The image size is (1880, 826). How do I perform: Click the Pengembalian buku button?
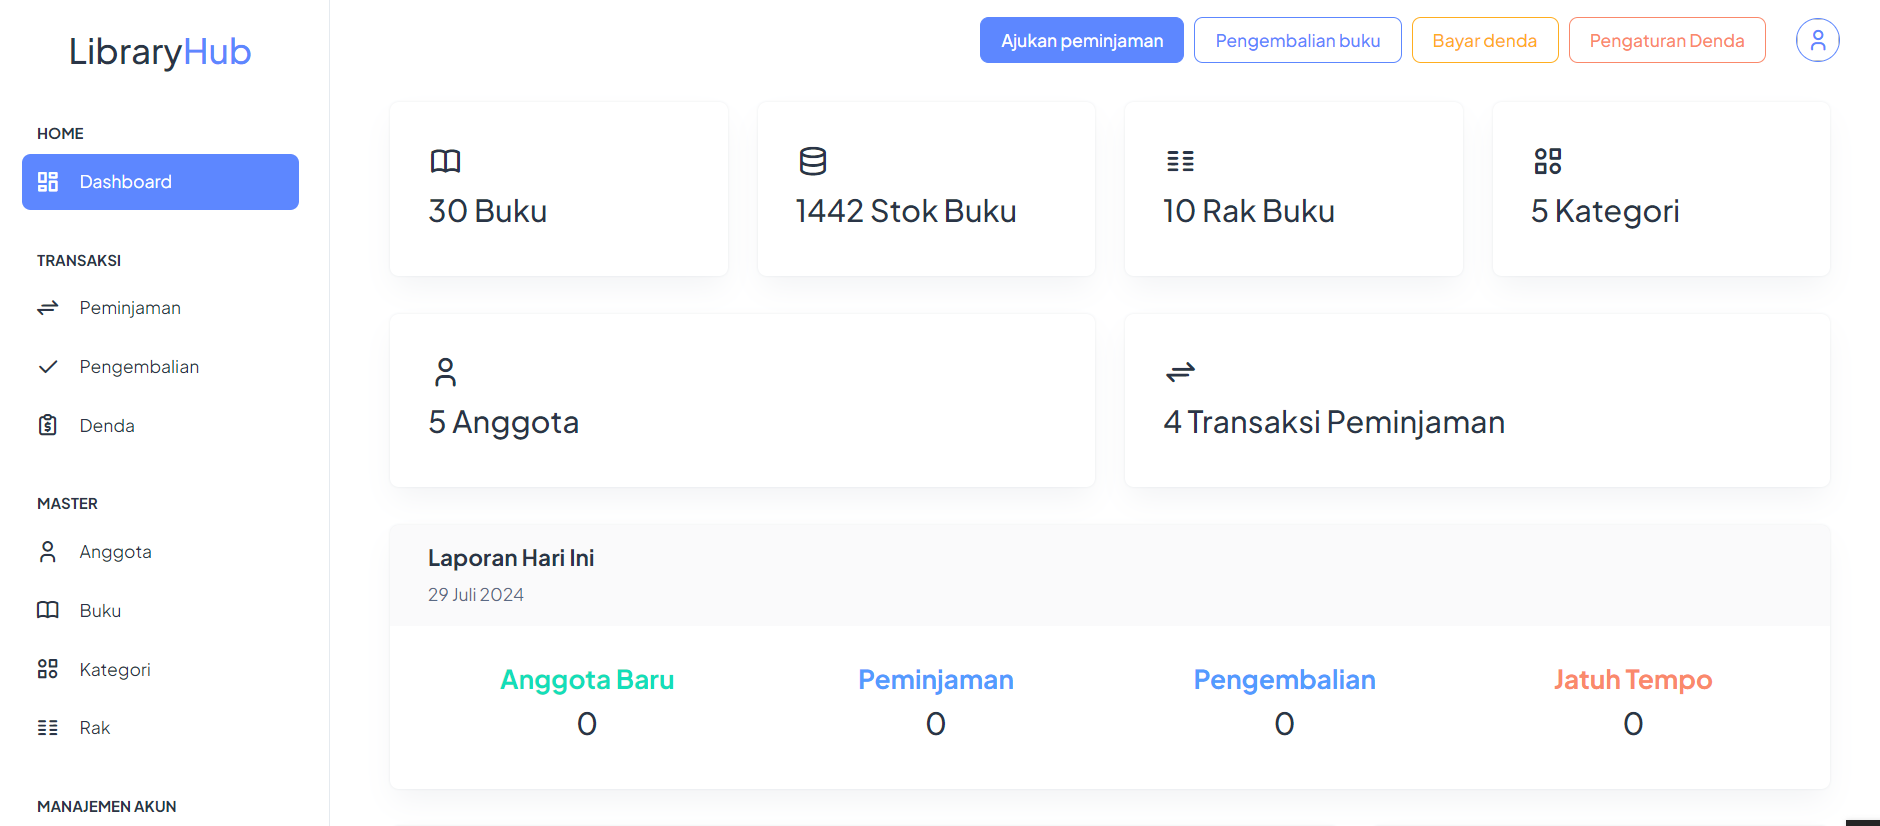point(1297,40)
